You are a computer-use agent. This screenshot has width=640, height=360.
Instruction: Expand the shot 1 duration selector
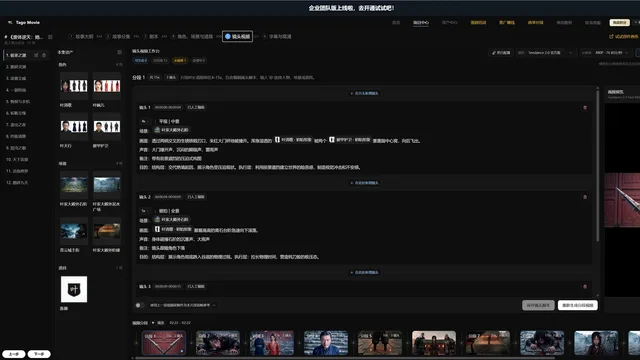[144, 122]
